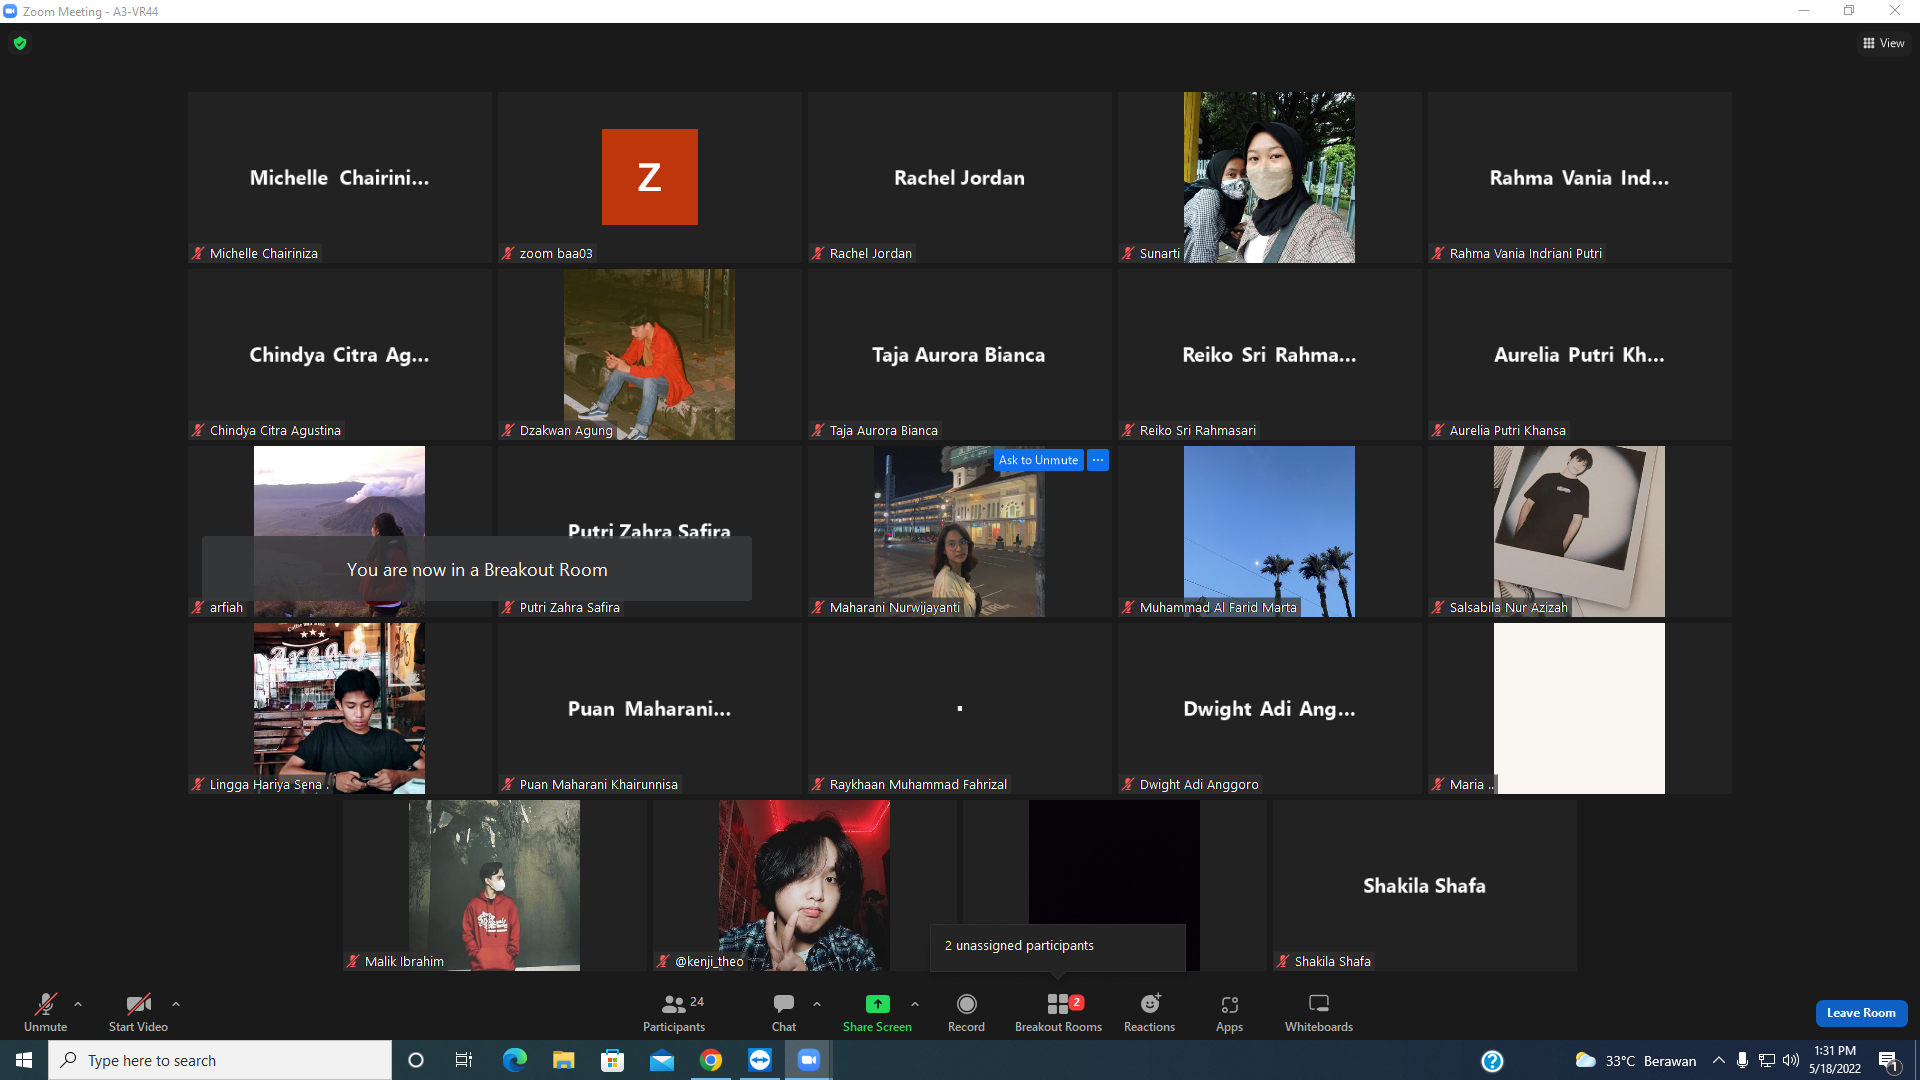Viewport: 1920px width, 1080px height.
Task: Open Microsoft Store from taskbar
Action: coord(612,1060)
